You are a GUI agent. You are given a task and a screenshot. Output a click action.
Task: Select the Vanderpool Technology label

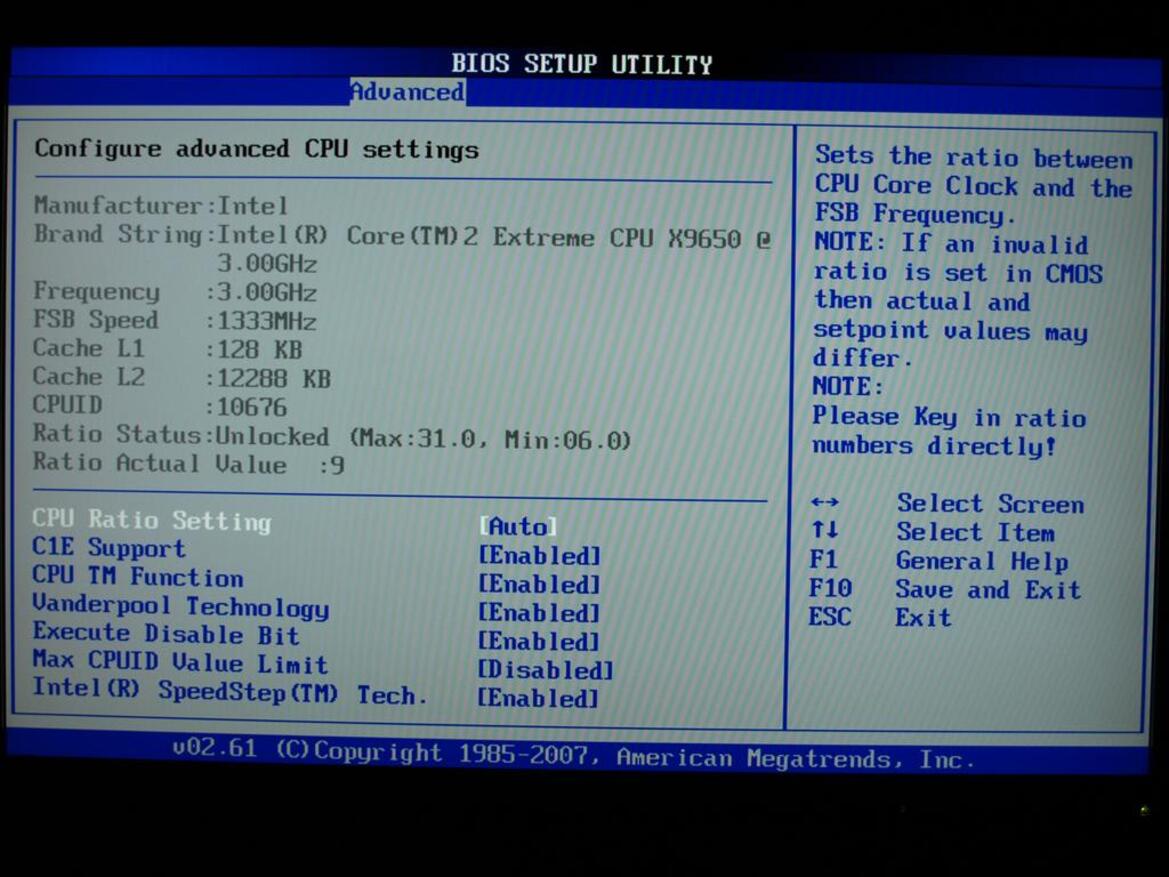[x=180, y=606]
